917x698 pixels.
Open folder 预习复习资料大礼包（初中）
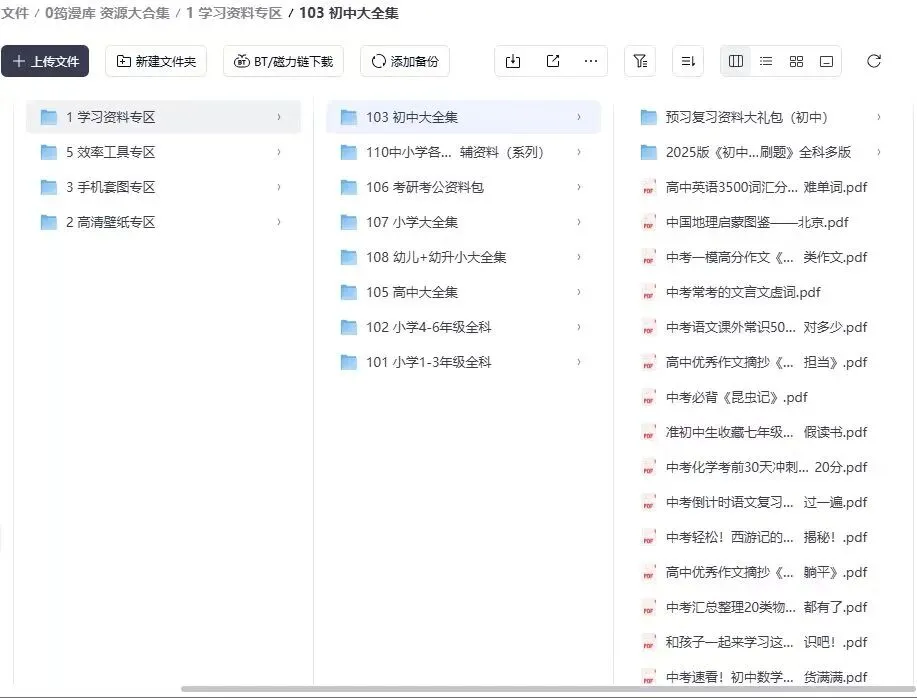click(x=763, y=117)
